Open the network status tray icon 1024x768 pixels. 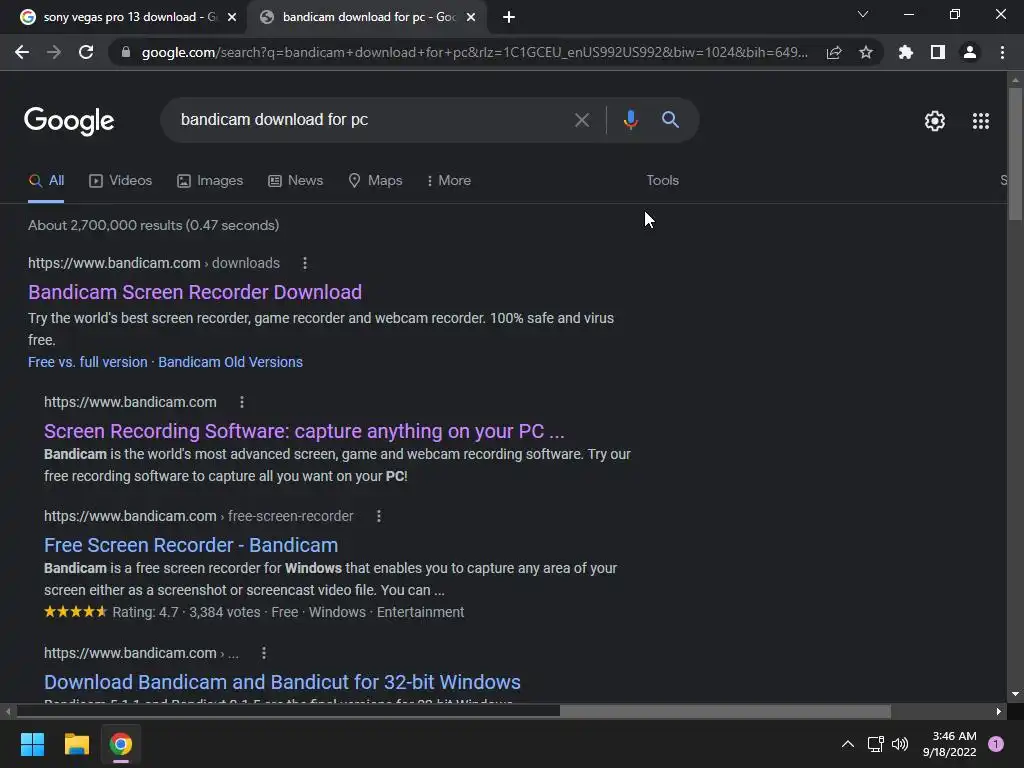(875, 744)
